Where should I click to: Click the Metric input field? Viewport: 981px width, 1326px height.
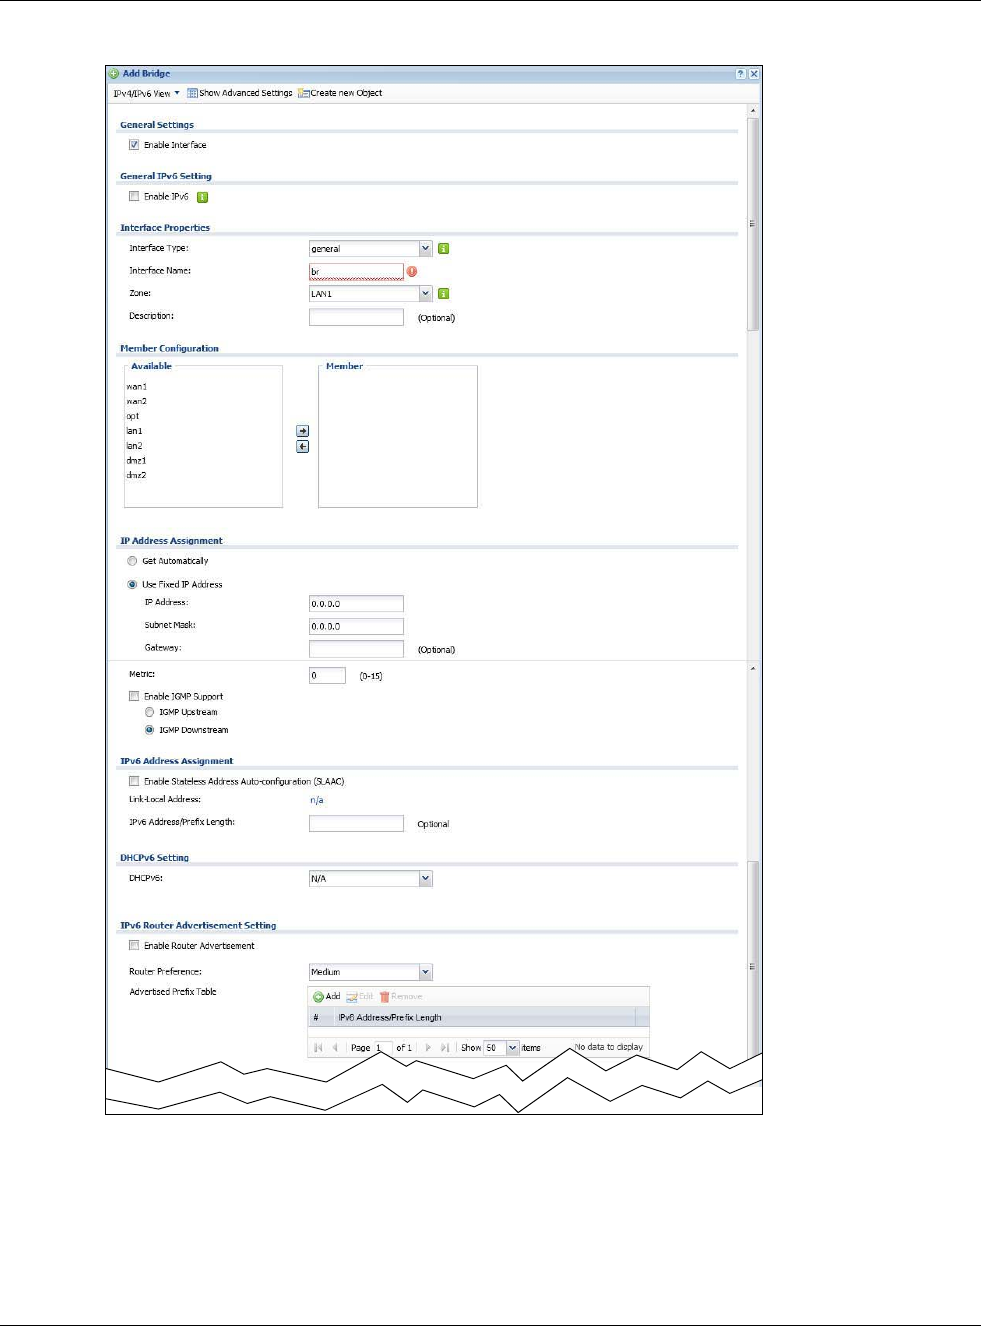(x=327, y=676)
